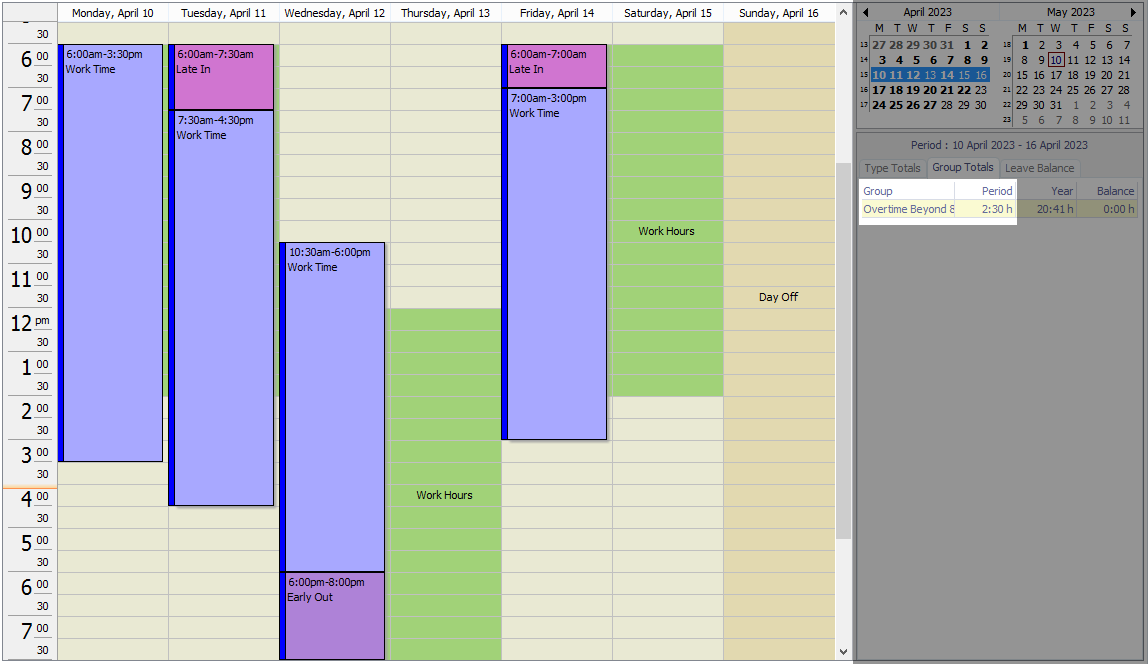Screen dimensions: 1148x664
Task: Select the Group Totals tab
Action: coord(963,168)
